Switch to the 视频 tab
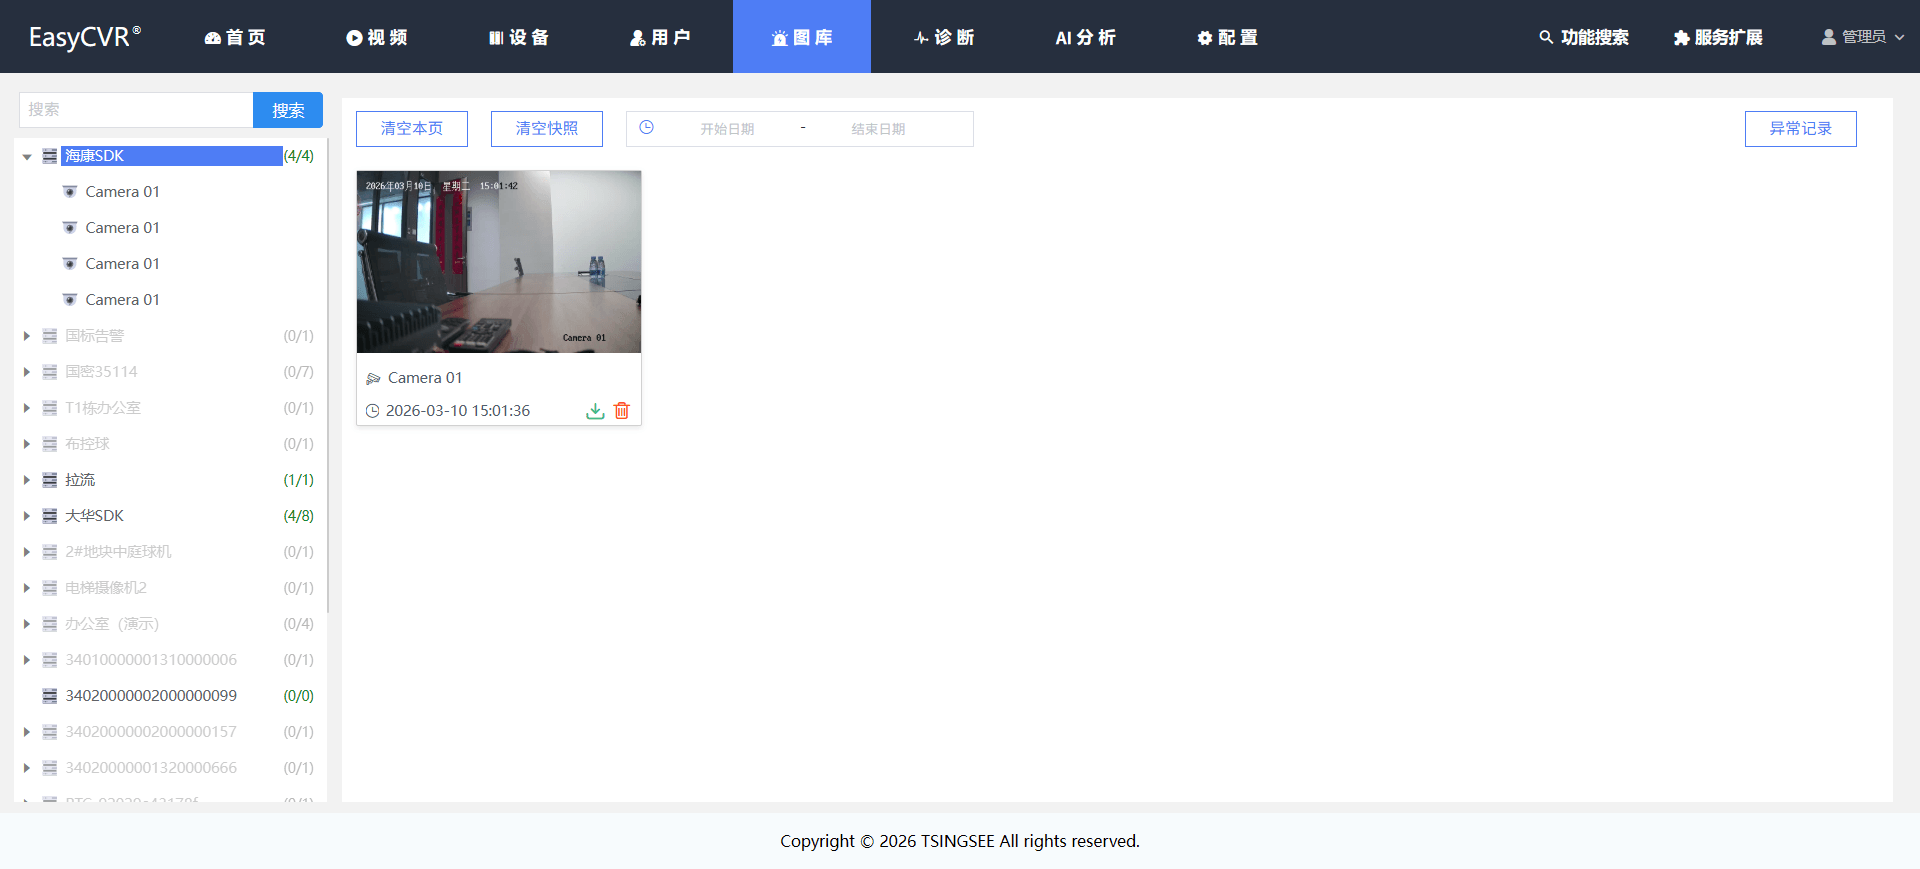 click(x=377, y=37)
